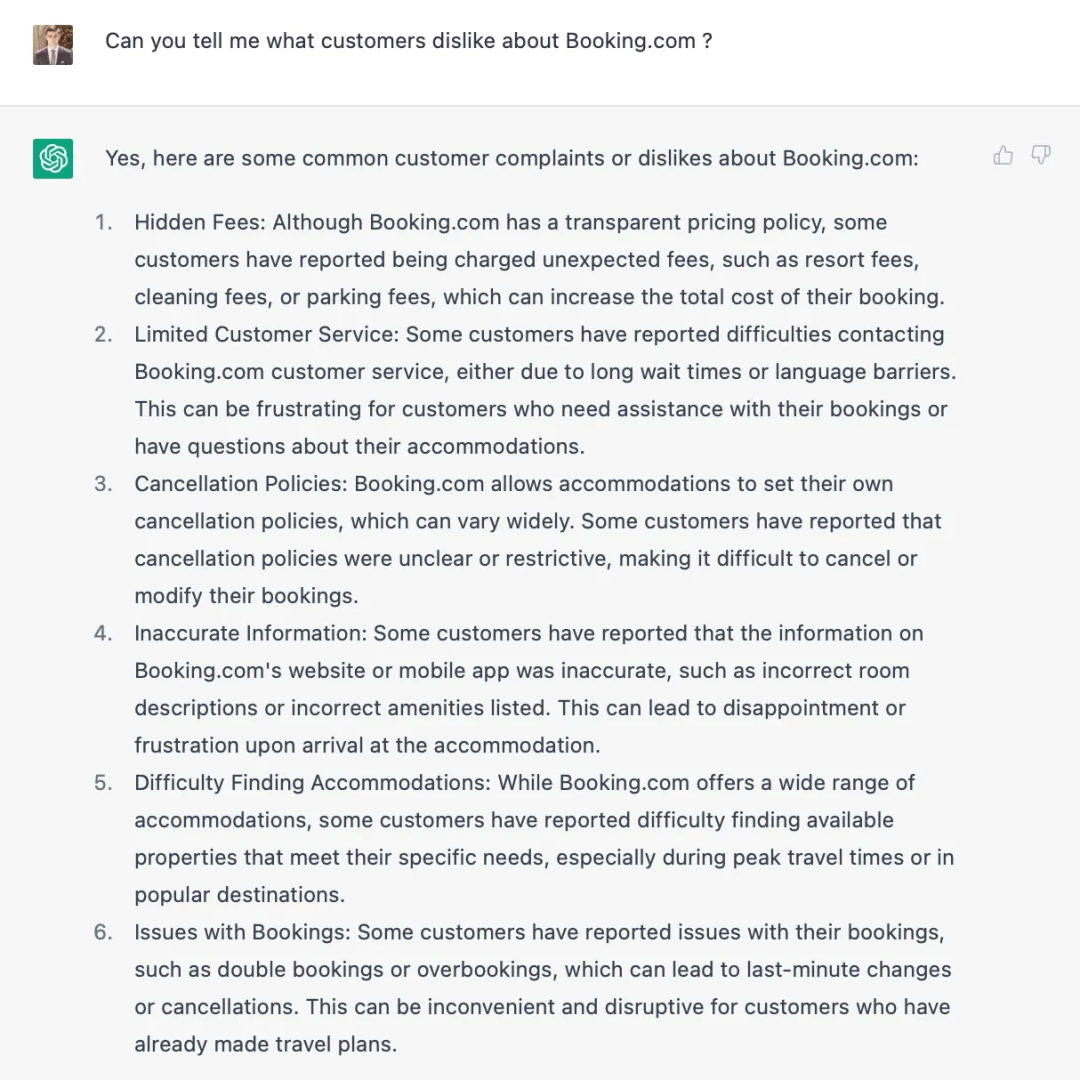Click the user's question about Booking.com
This screenshot has height=1080, width=1080.
[x=408, y=41]
